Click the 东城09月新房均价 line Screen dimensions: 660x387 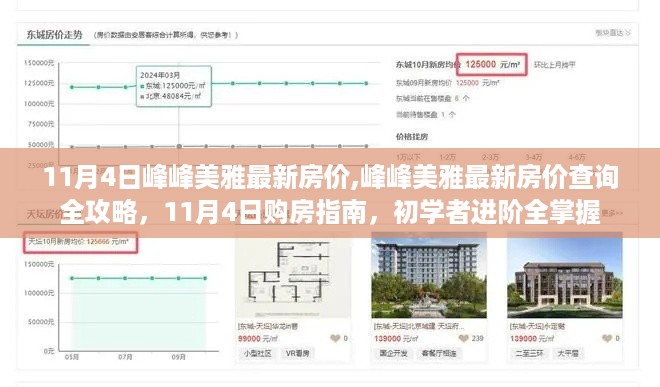pyautogui.click(x=447, y=83)
